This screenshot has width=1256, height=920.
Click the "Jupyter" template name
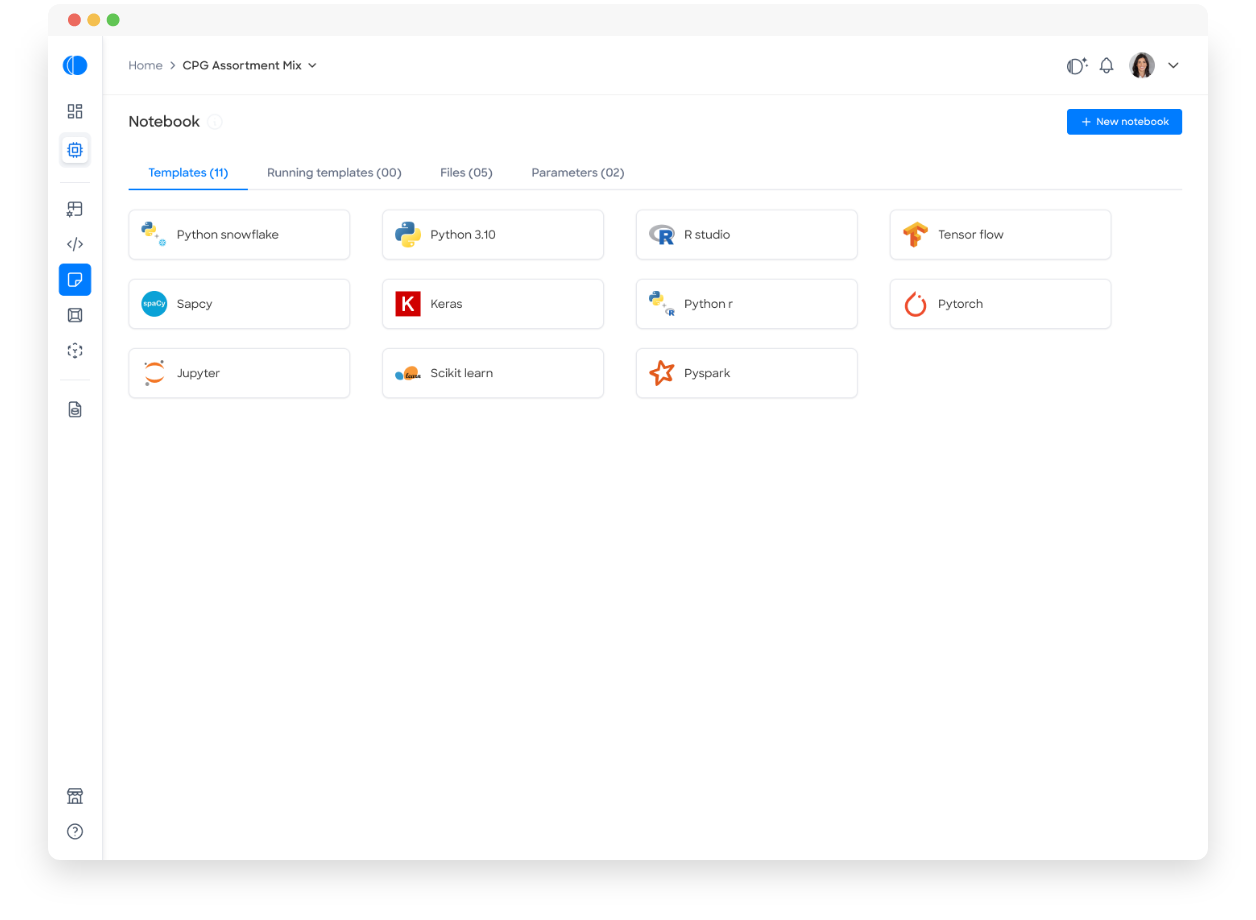coord(198,373)
